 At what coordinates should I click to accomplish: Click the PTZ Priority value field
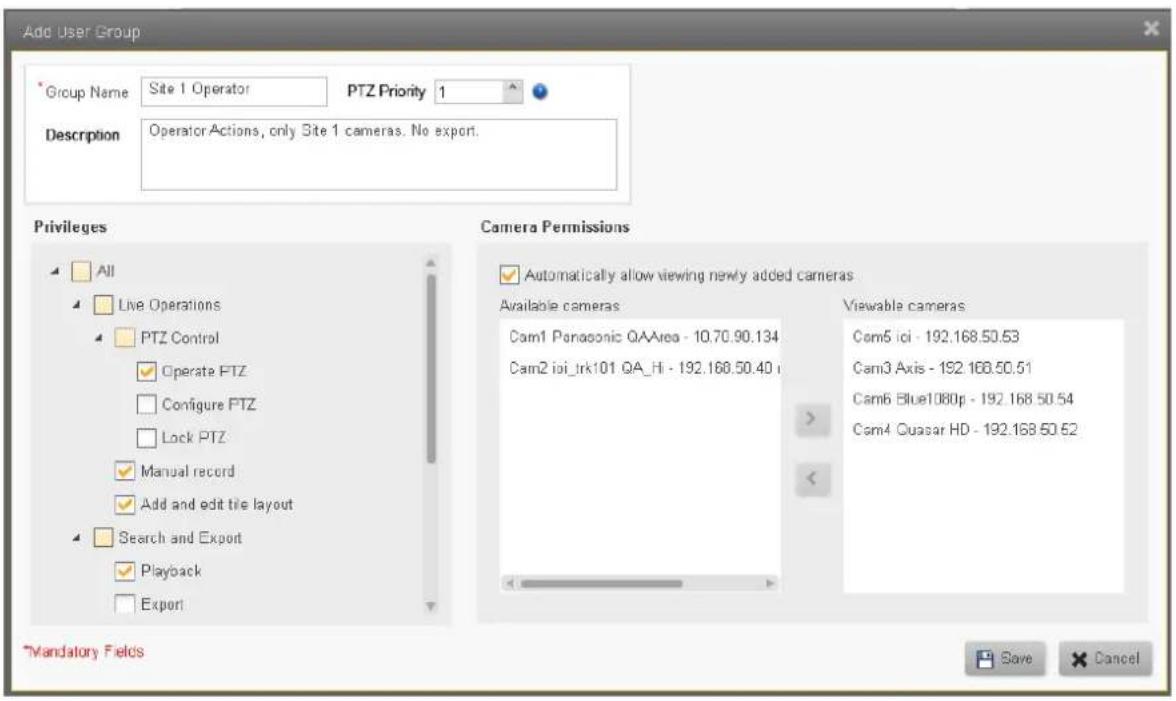(x=470, y=91)
